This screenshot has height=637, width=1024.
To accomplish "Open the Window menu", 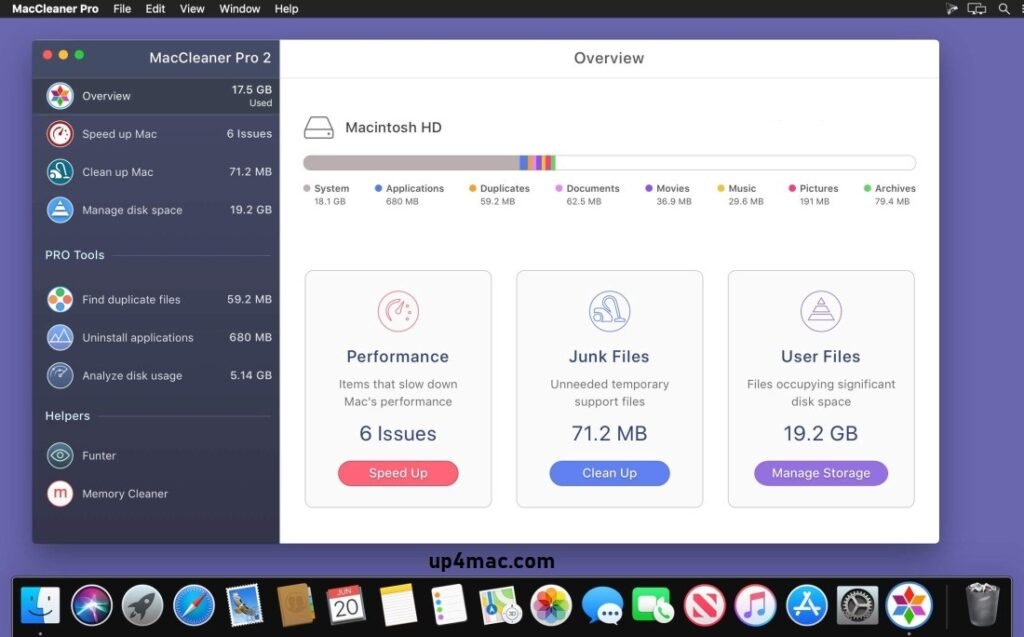I will pyautogui.click(x=239, y=9).
